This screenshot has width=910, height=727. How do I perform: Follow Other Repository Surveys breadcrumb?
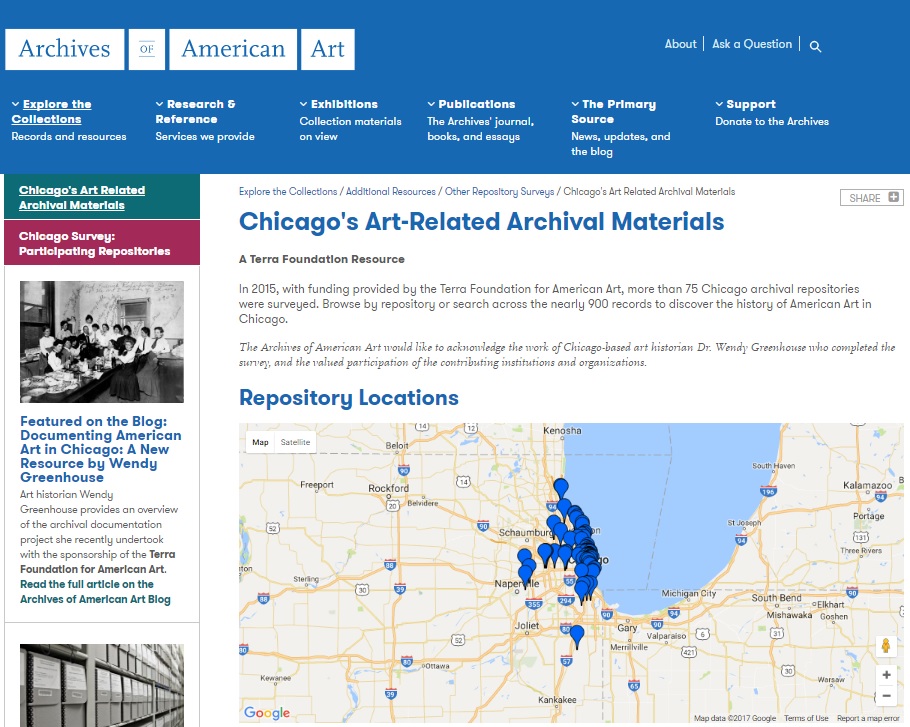pyautogui.click(x=499, y=191)
